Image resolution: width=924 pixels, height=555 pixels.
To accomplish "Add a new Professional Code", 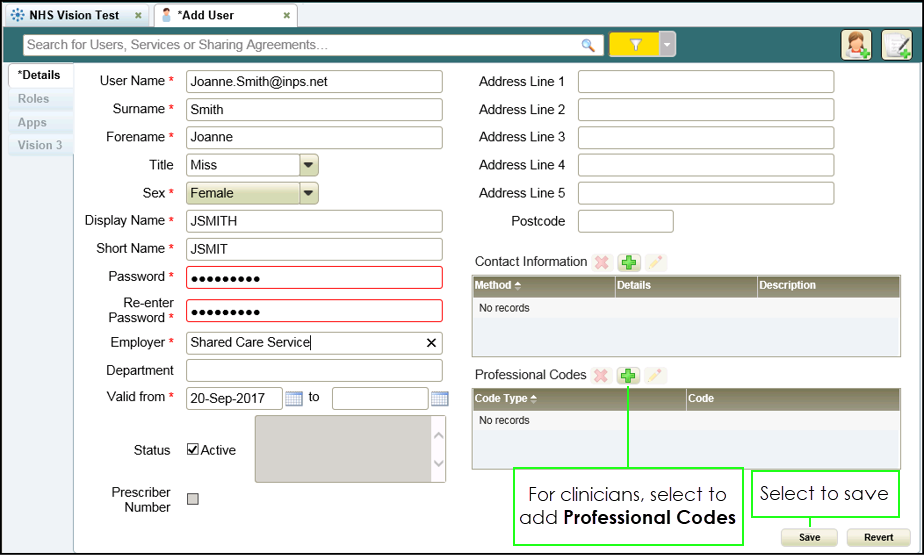I will pos(628,376).
